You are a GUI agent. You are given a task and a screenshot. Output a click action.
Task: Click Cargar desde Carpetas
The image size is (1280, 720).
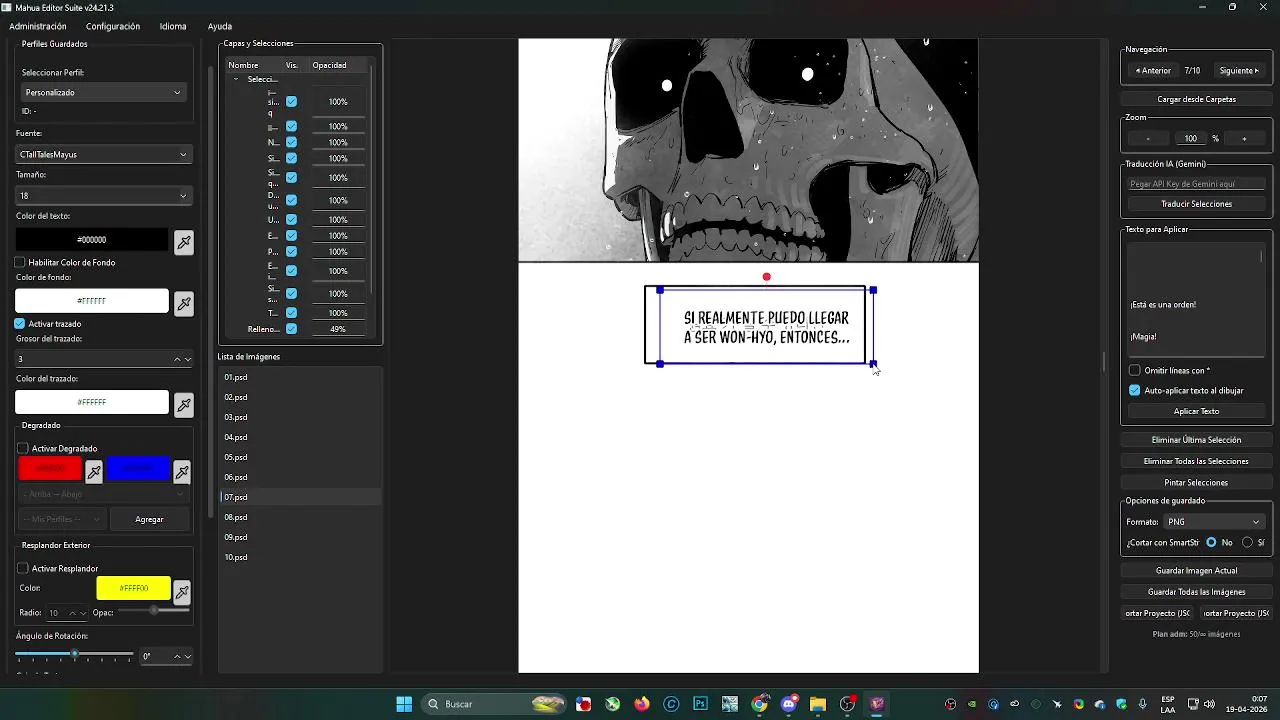click(x=1196, y=99)
